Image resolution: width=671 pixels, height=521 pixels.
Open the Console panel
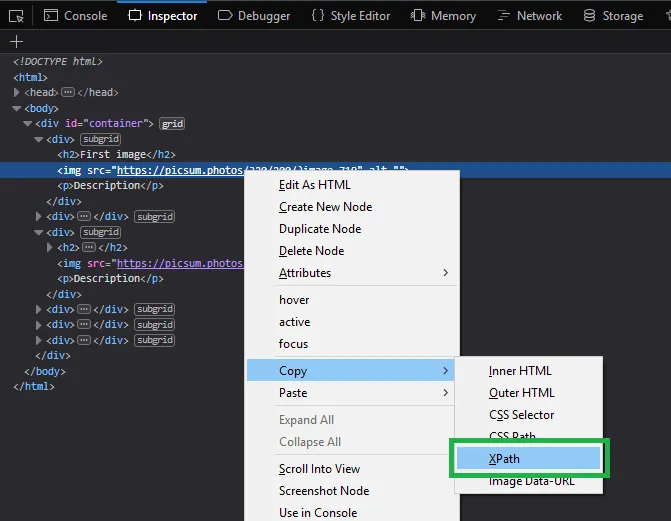tap(76, 16)
